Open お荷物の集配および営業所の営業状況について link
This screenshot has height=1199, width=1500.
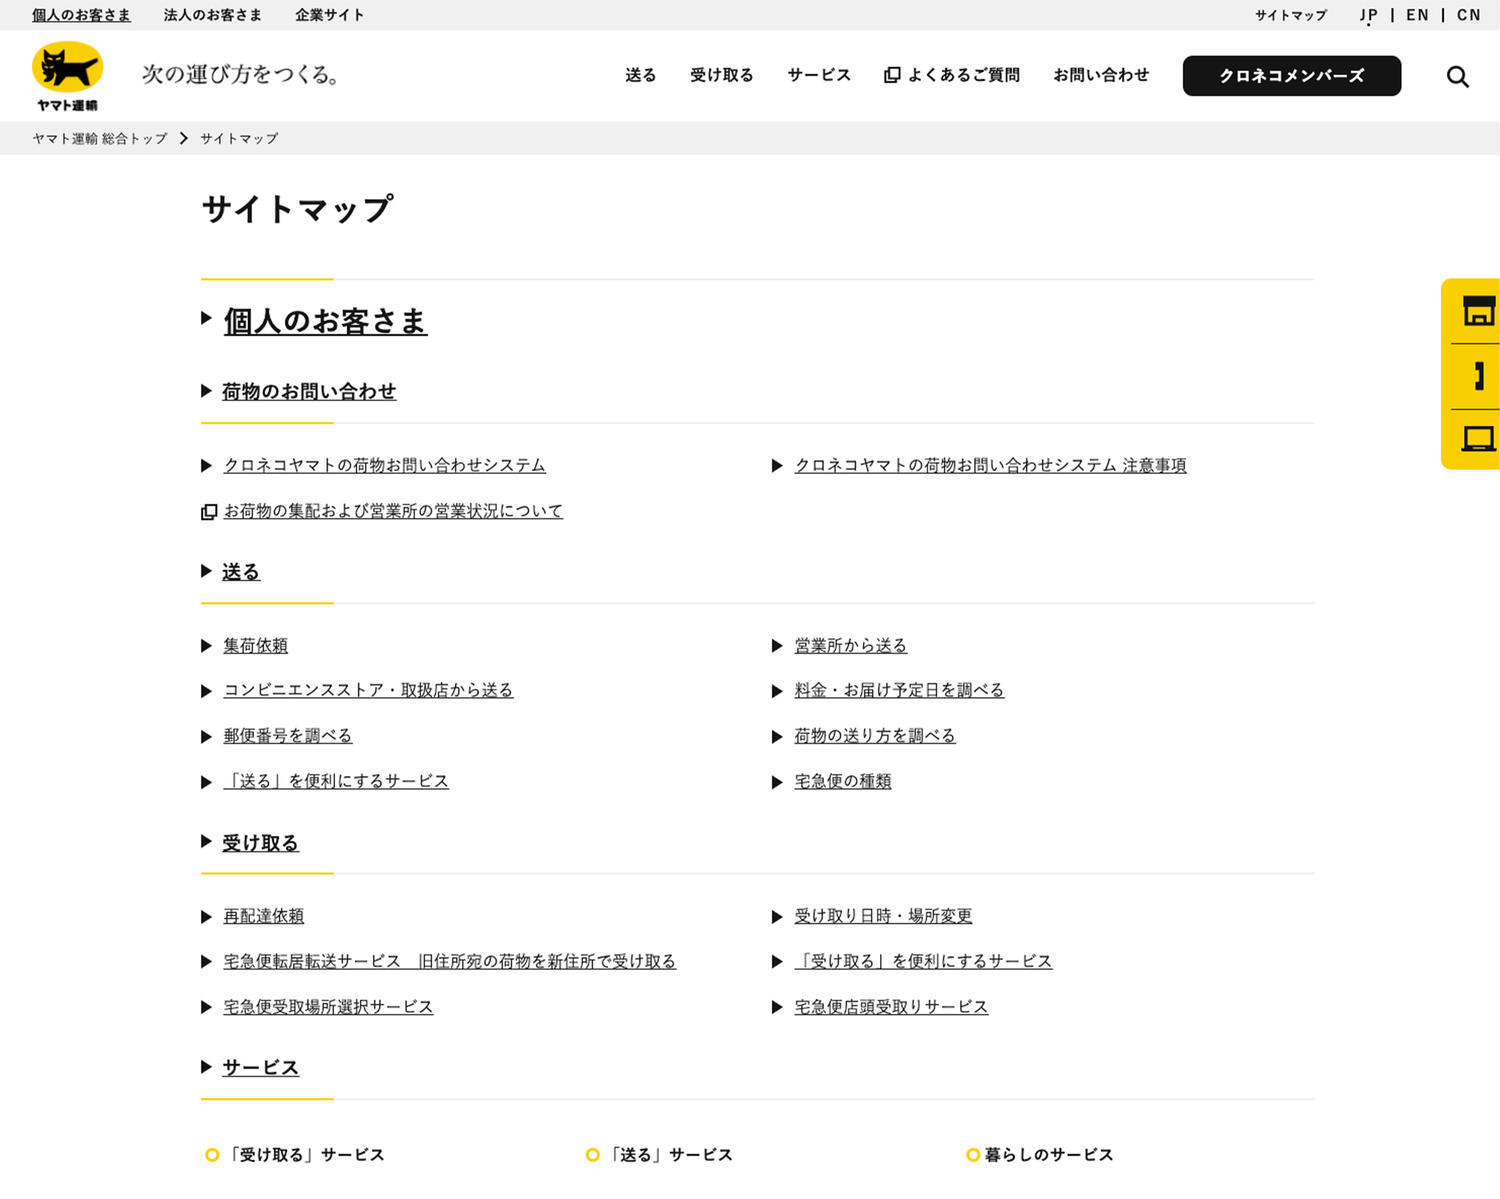[393, 511]
